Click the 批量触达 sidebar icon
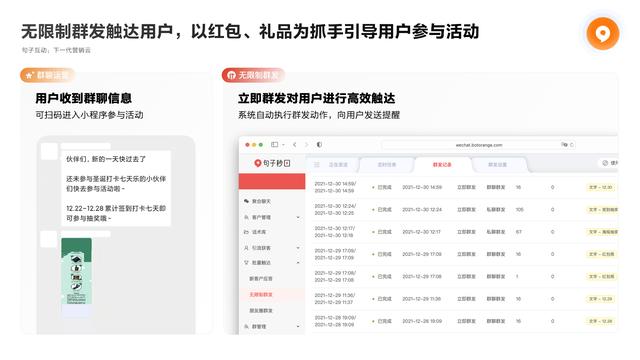This screenshot has height=360, width=640. pyautogui.click(x=246, y=262)
